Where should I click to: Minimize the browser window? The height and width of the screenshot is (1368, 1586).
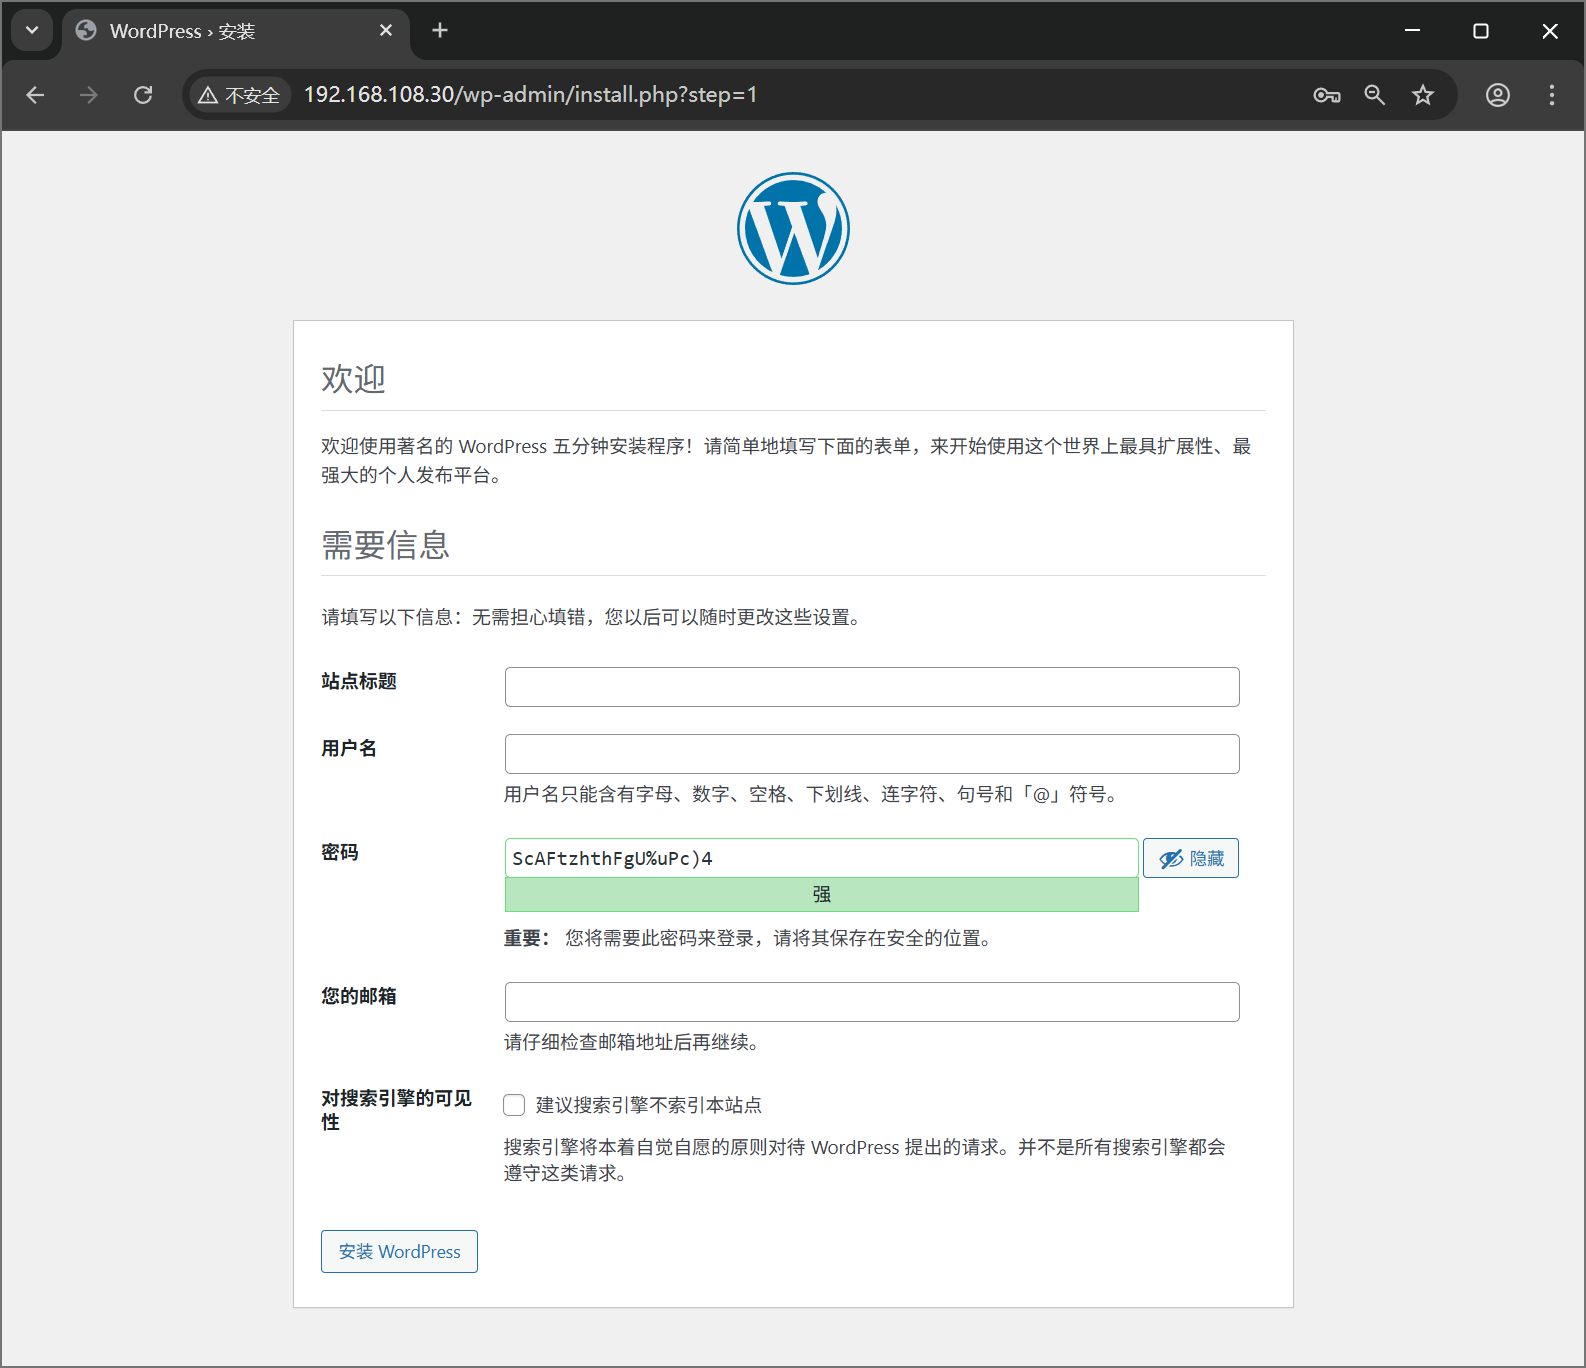1412,30
